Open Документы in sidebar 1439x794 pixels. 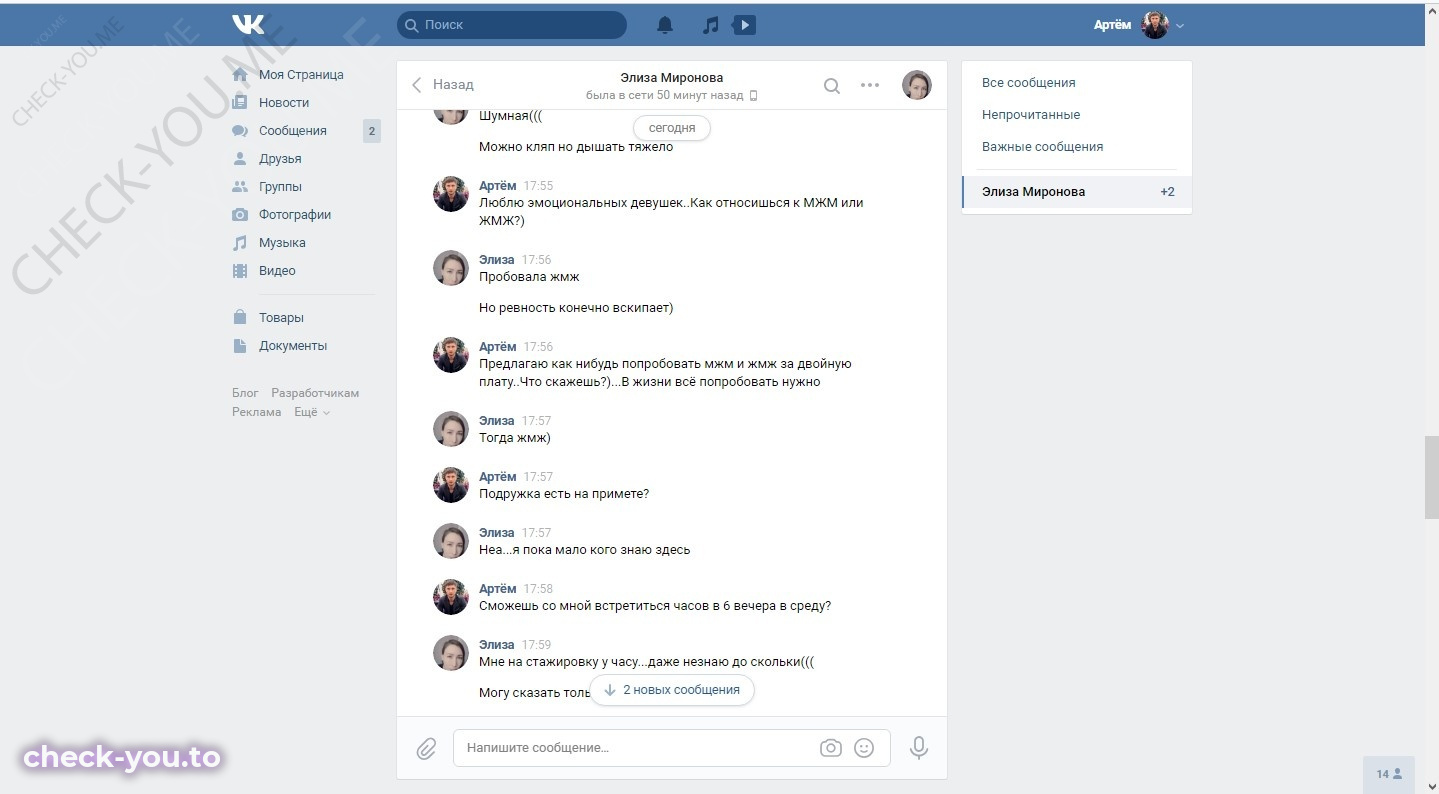coord(293,346)
